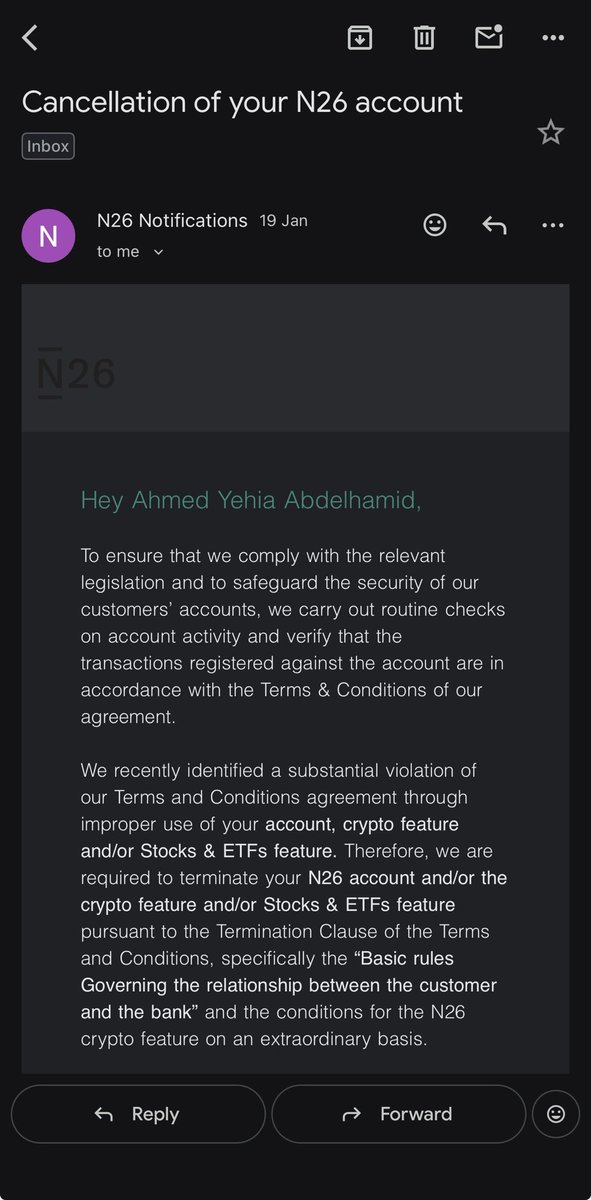
Task: Open the message-level three dots menu
Action: pyautogui.click(x=553, y=225)
